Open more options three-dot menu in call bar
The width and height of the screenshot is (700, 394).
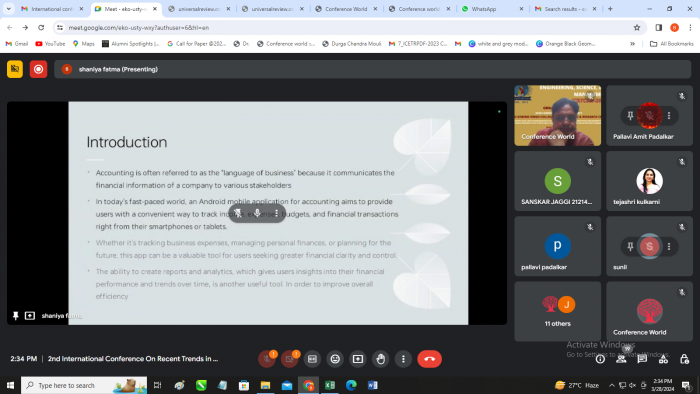coord(403,359)
